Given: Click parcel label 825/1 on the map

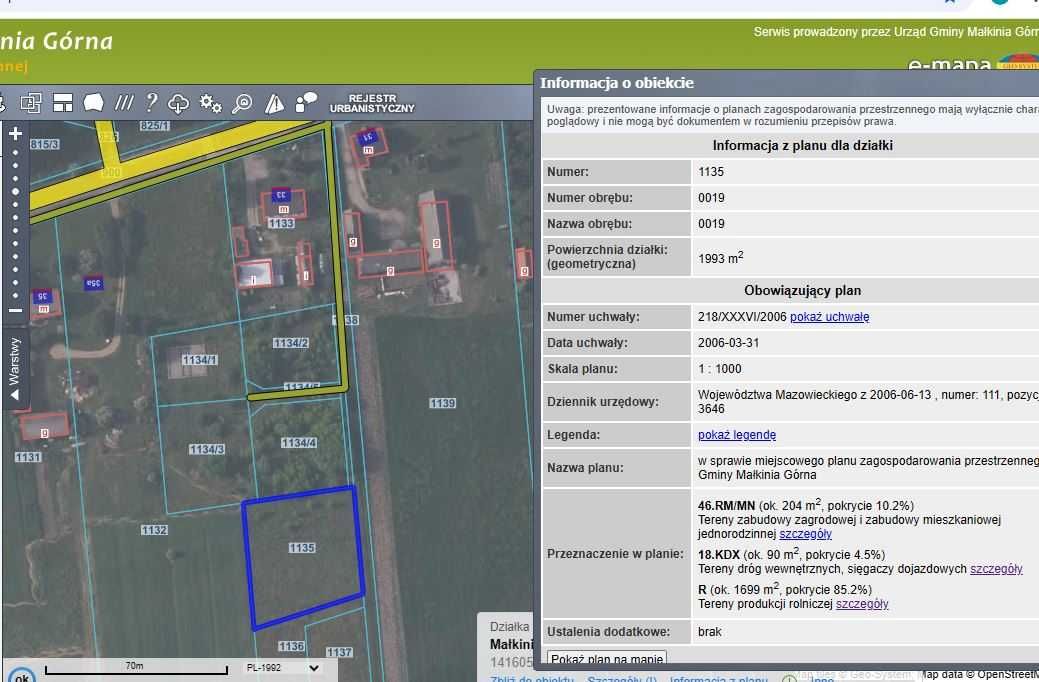Looking at the screenshot, I should click(x=154, y=125).
